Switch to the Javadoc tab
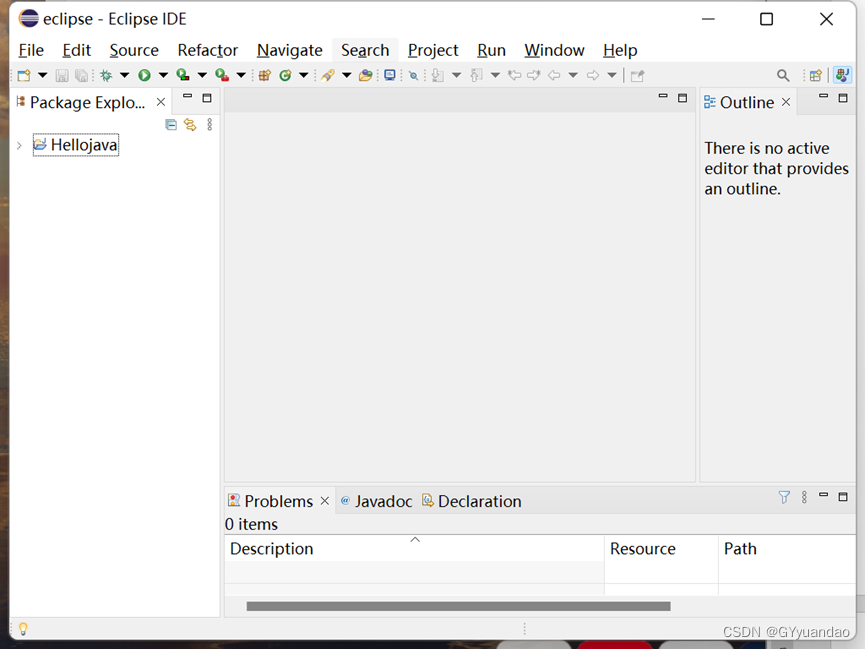This screenshot has height=649, width=865. pyautogui.click(x=383, y=501)
